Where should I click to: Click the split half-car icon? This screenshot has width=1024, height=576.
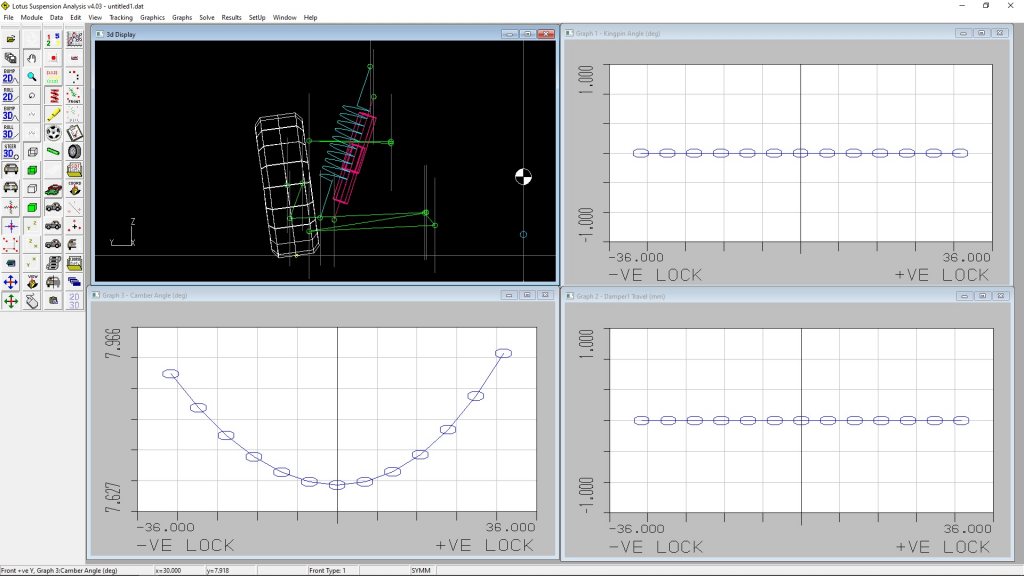[53, 282]
